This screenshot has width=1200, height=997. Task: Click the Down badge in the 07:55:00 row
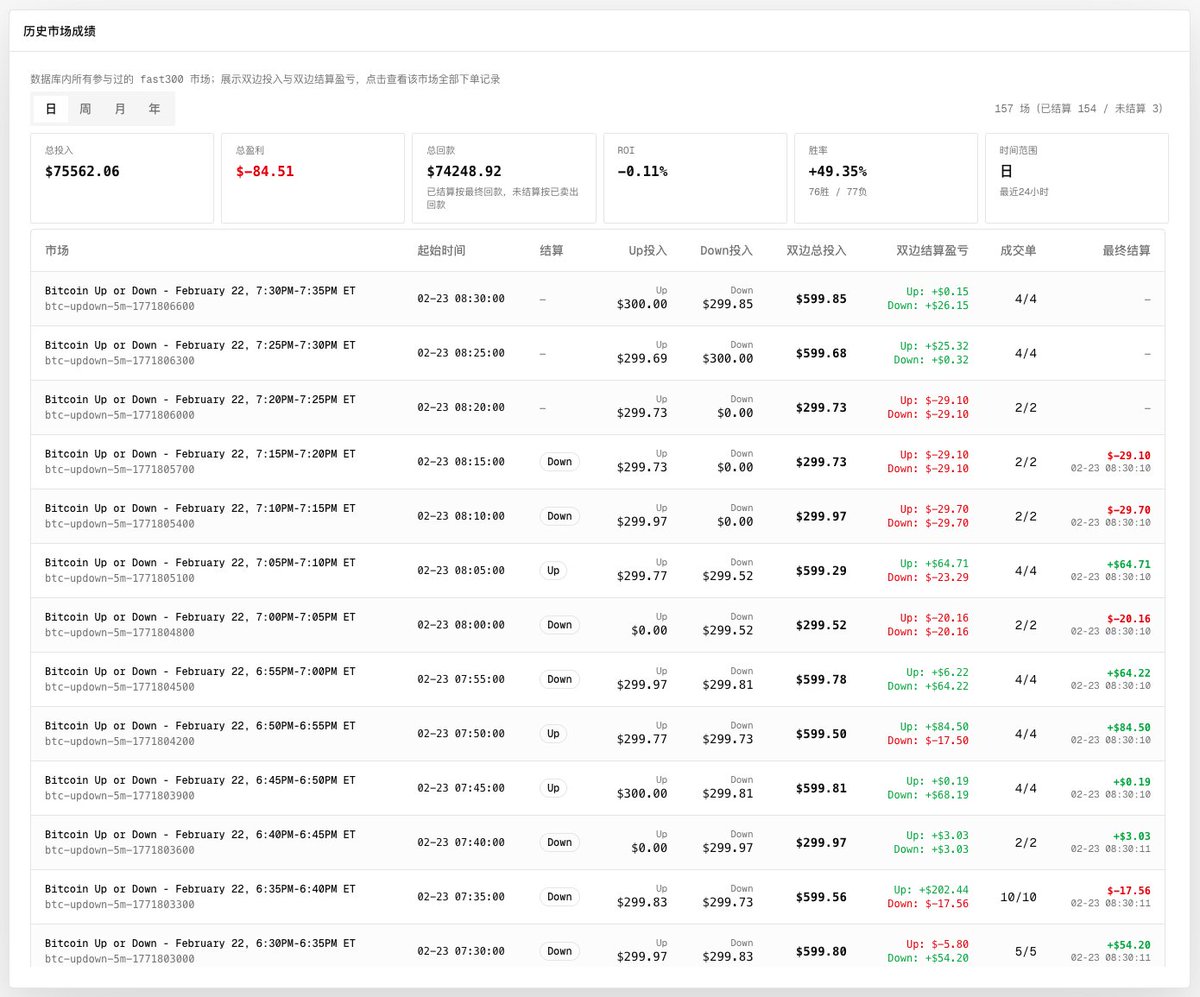pyautogui.click(x=559, y=679)
